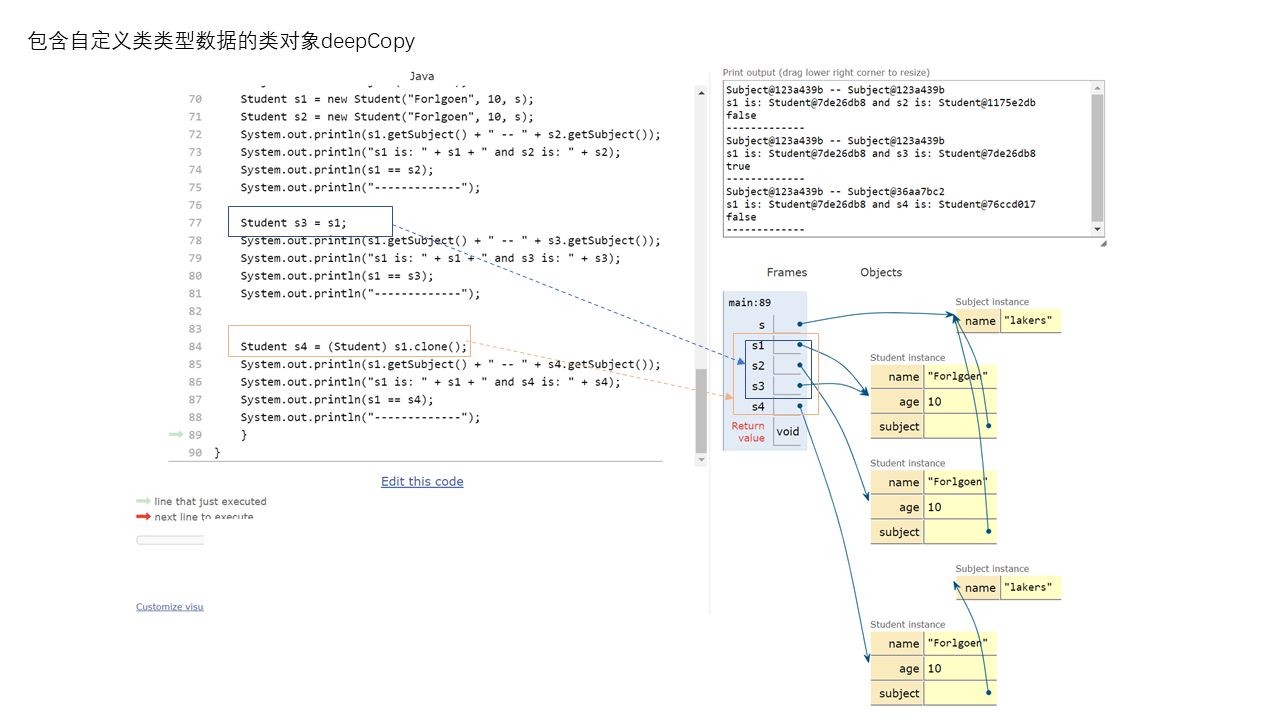Click the execution step slider bar
This screenshot has height=720, width=1280.
[x=170, y=540]
